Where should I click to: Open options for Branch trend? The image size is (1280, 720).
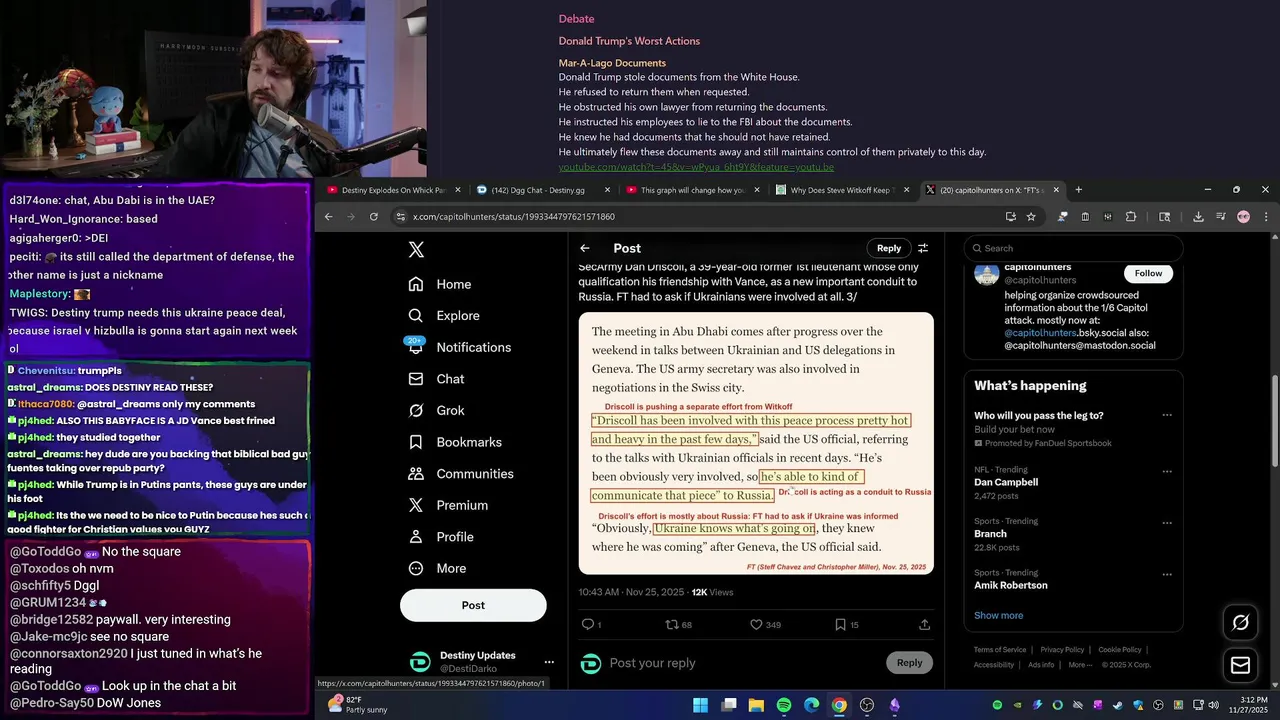pyautogui.click(x=1166, y=522)
